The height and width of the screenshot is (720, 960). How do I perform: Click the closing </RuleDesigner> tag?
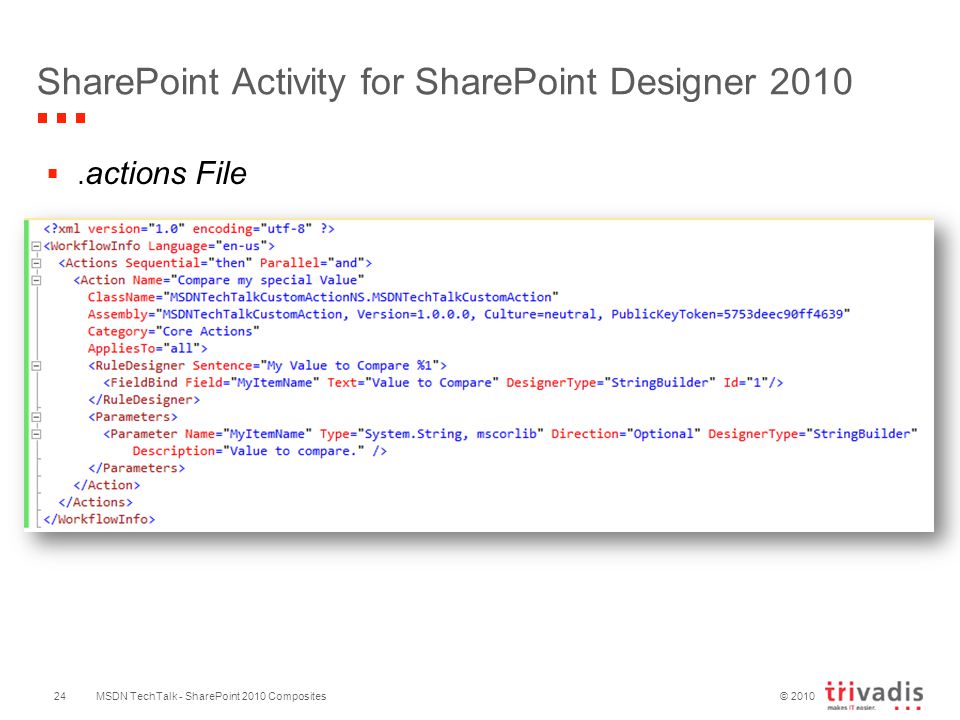point(144,400)
